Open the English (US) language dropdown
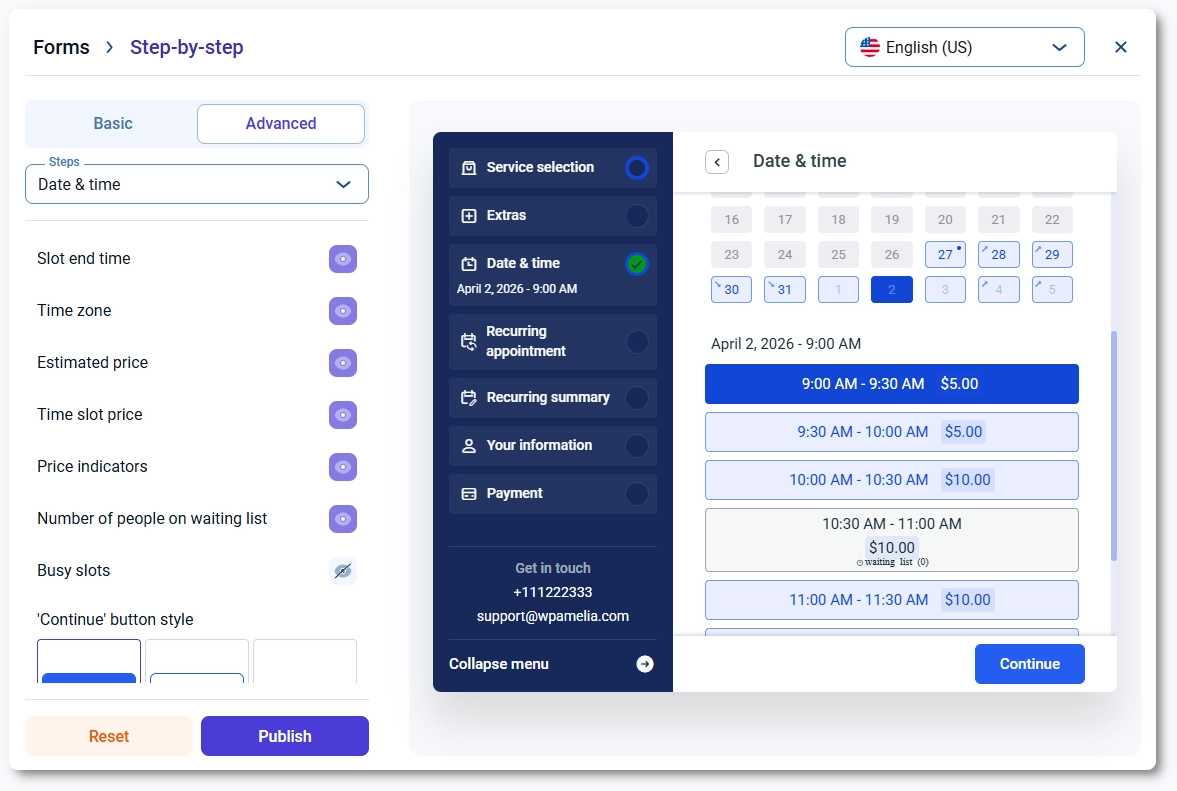This screenshot has height=791, width=1177. 963,47
